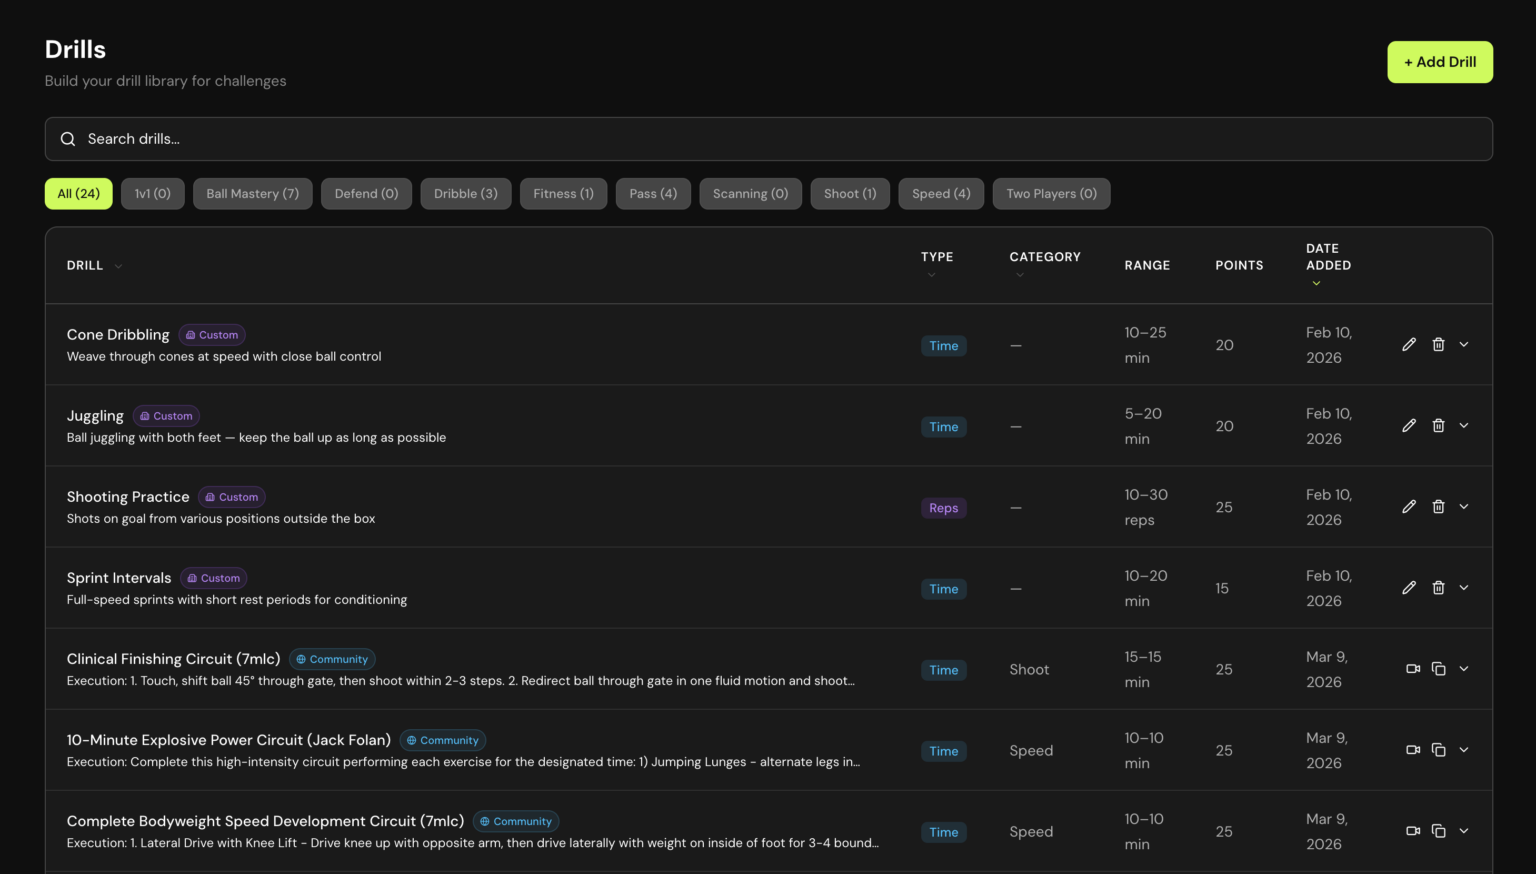Sort by Drill name column
This screenshot has height=874, width=1536.
point(85,266)
